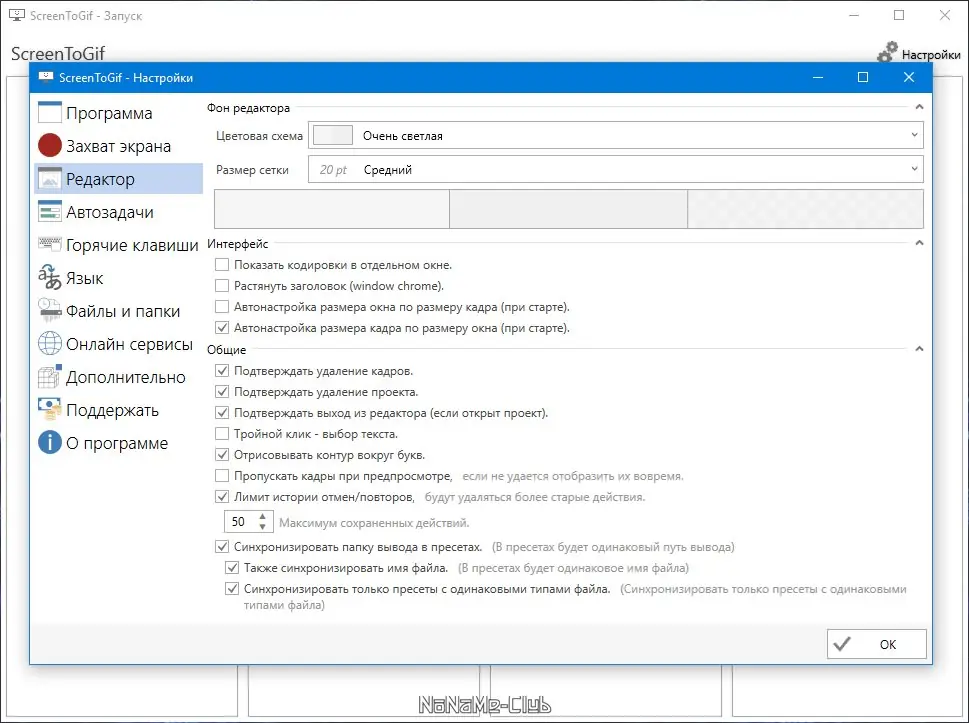Enable Тройной клик - выбор текста

pos(222,434)
